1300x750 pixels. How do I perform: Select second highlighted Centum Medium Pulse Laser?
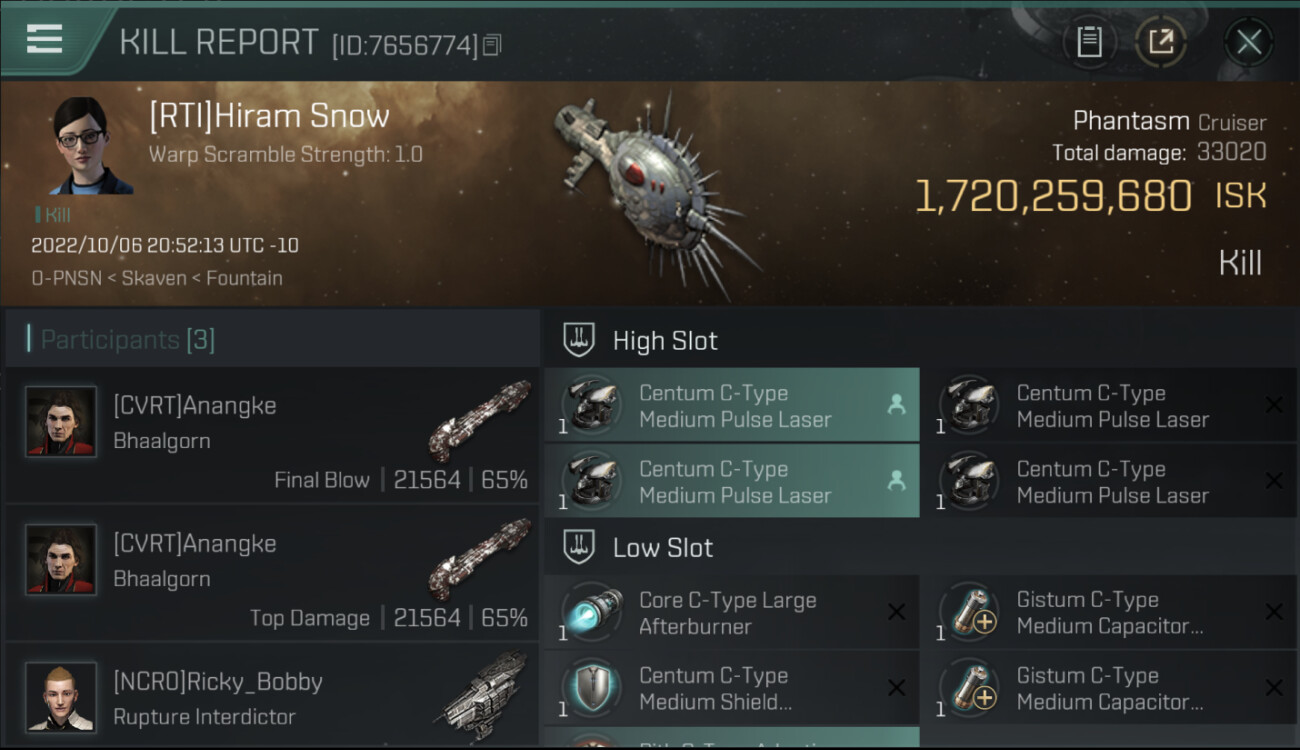coord(732,482)
